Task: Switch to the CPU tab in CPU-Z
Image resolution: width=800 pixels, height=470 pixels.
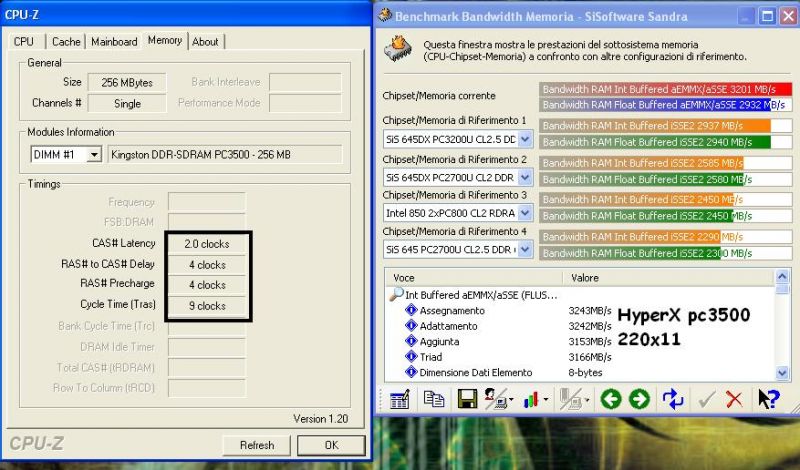Action: [24, 41]
